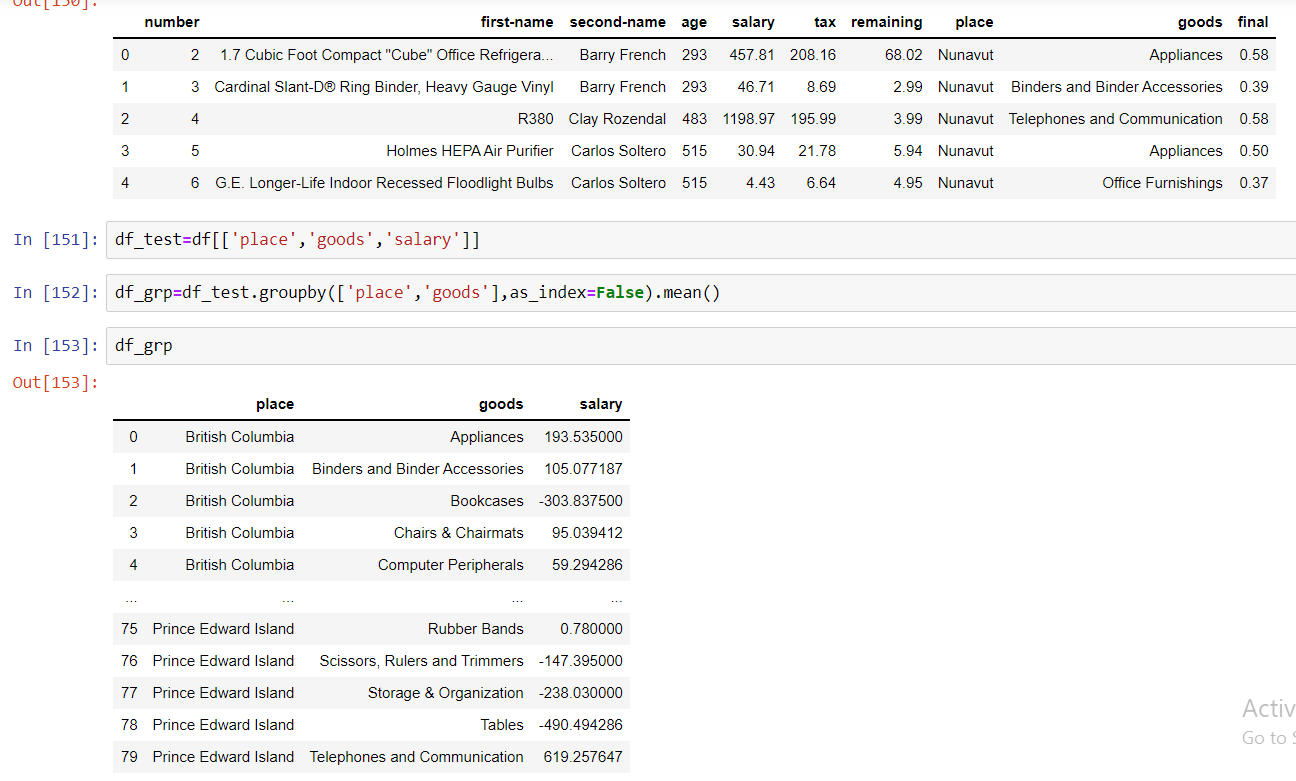Click the In [151] prompt label
Screen dimensions: 1296x781
point(56,240)
